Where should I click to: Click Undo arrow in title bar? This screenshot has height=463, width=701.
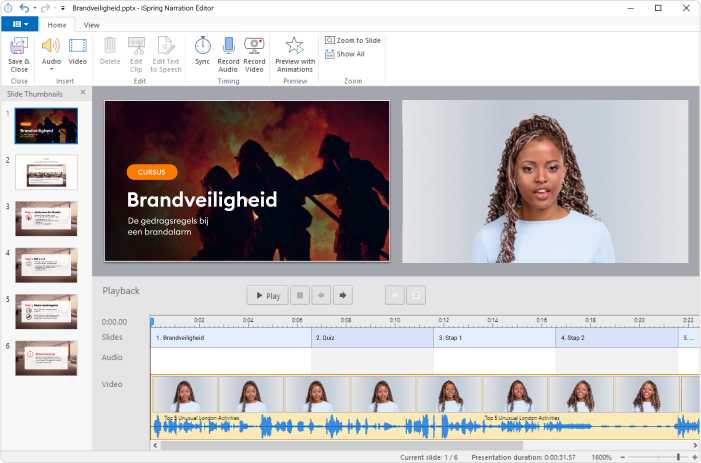pos(24,8)
